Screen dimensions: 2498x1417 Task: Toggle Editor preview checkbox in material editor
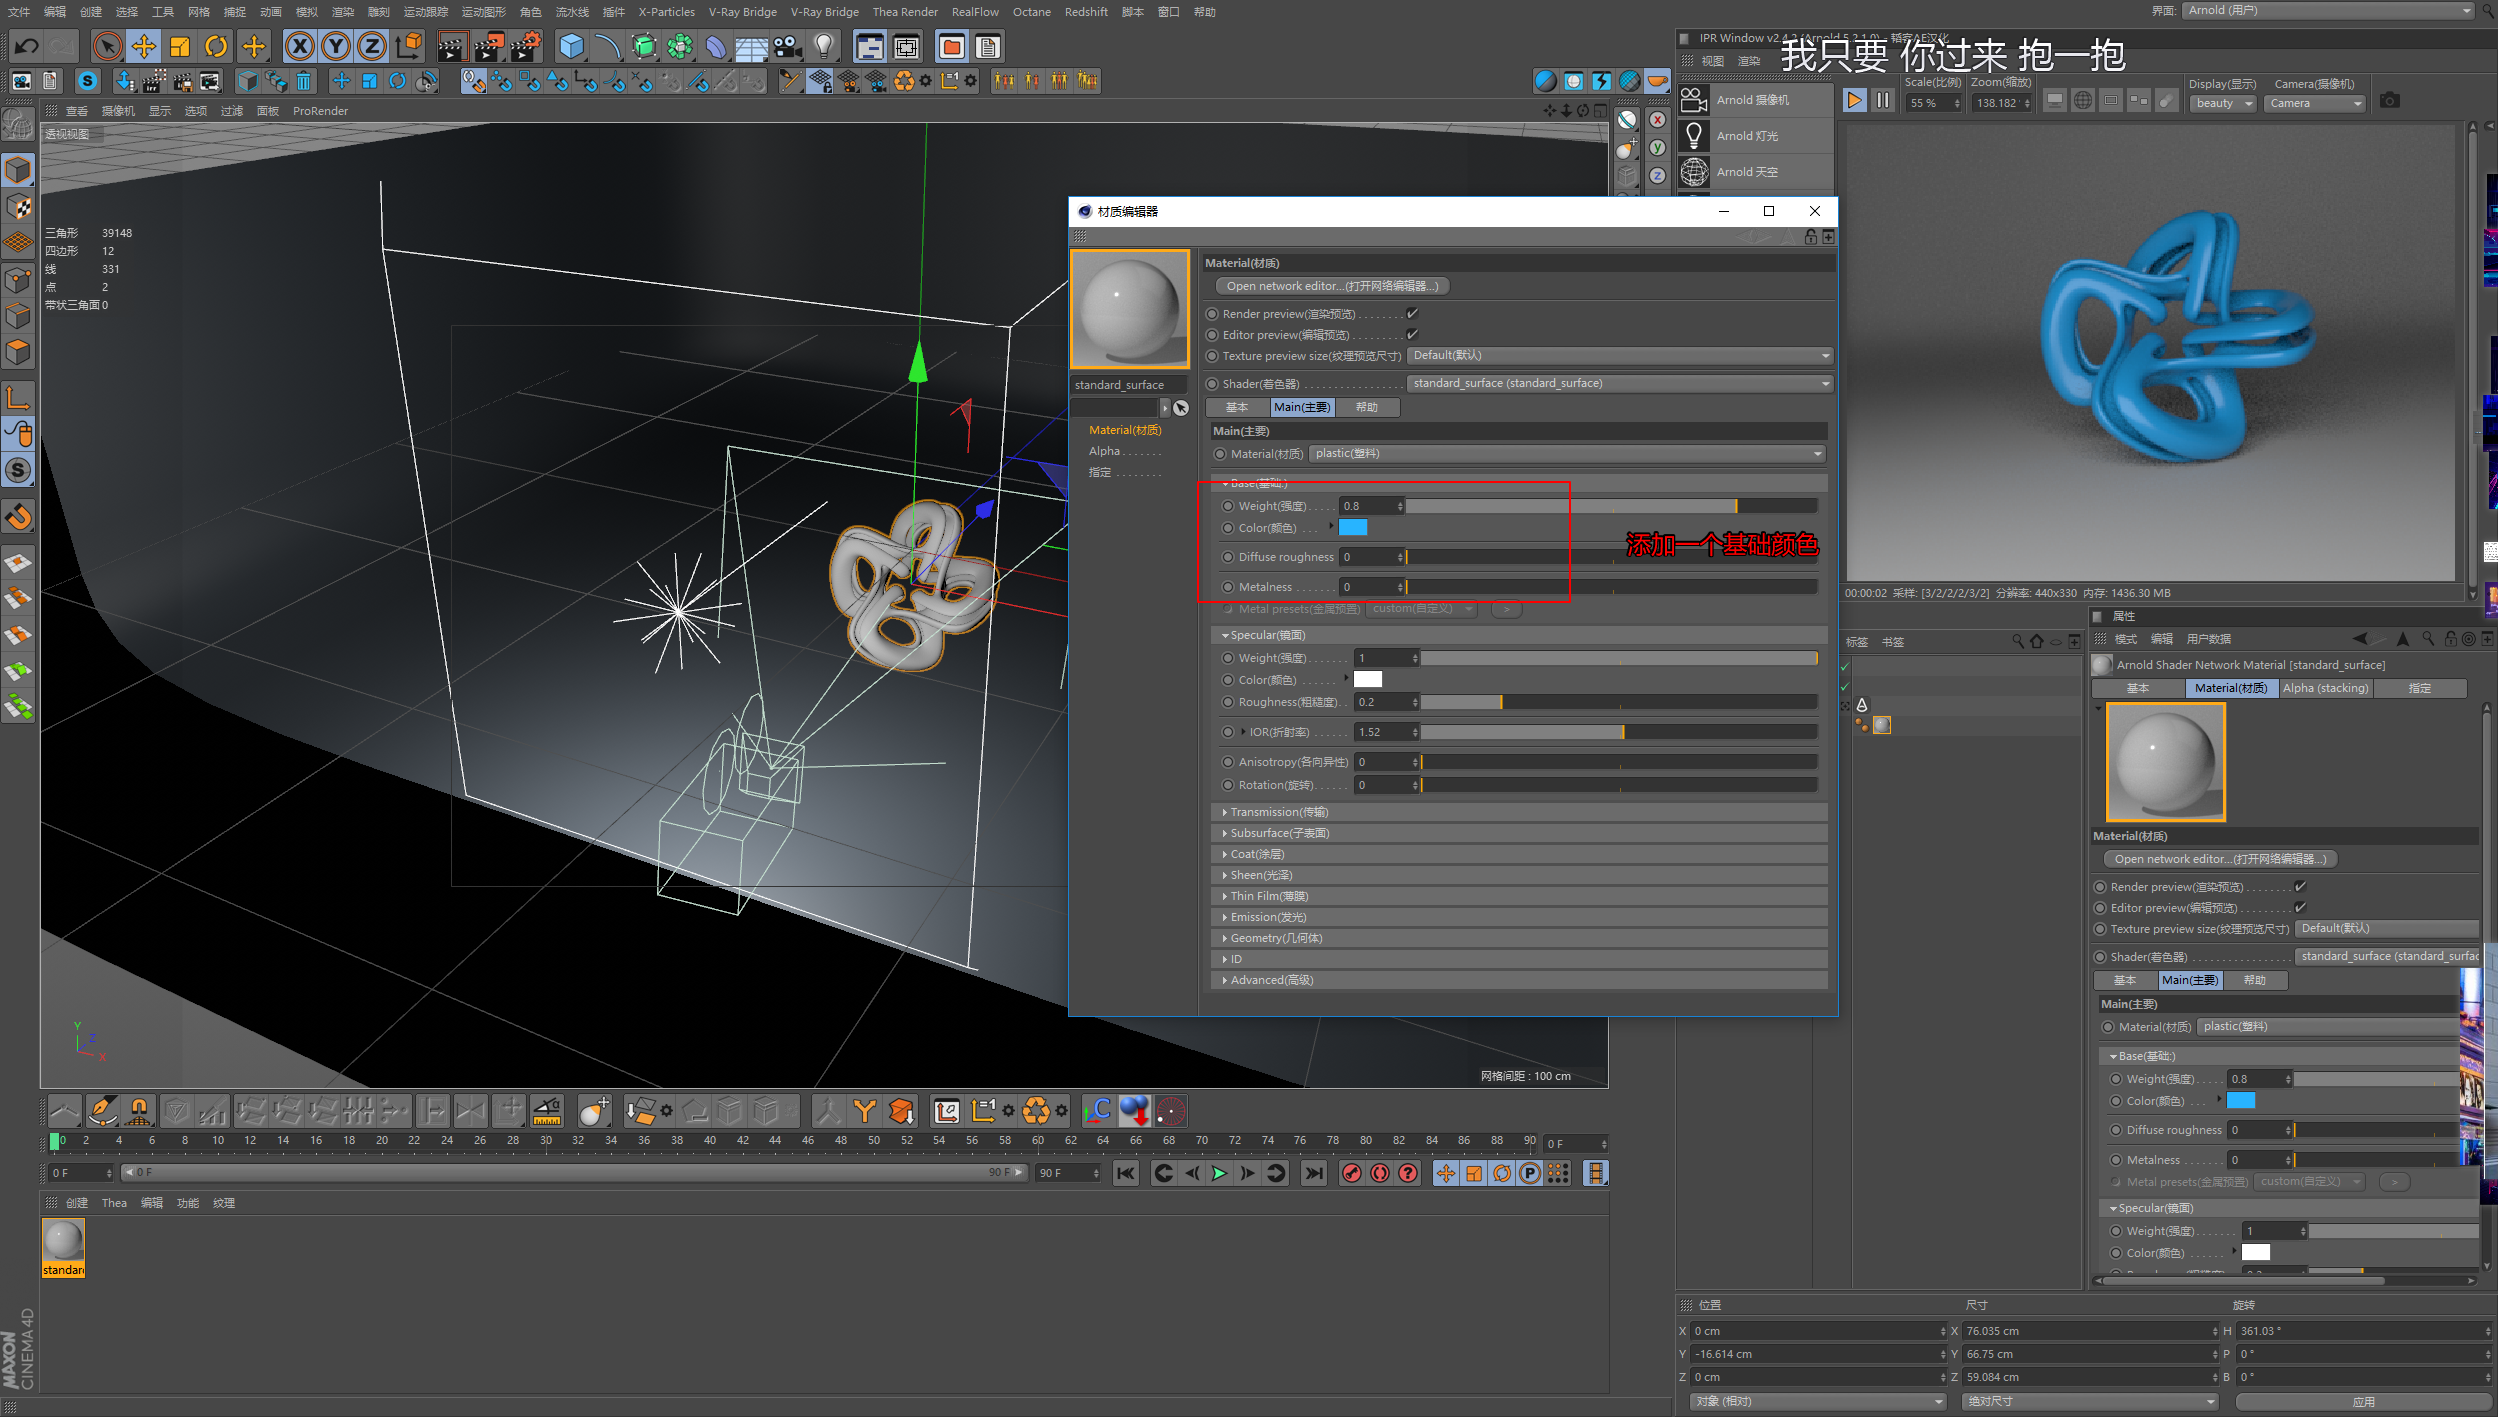(1412, 335)
